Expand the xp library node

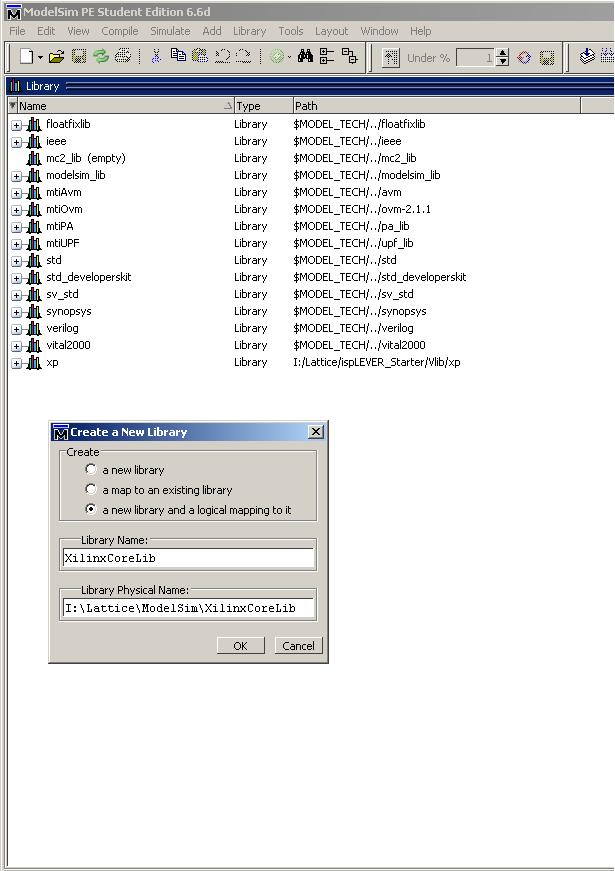click(x=17, y=363)
